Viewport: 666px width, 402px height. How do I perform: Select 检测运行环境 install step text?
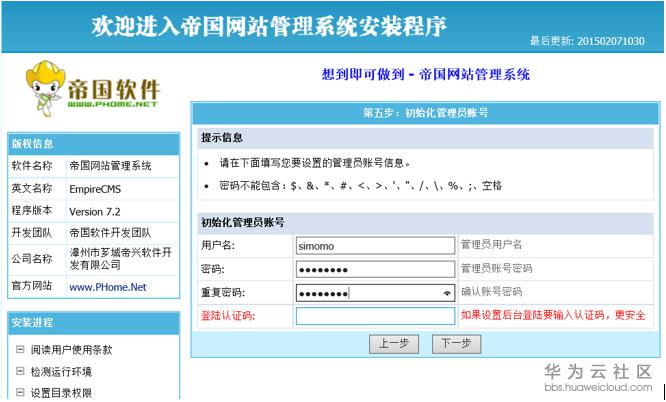point(61,372)
